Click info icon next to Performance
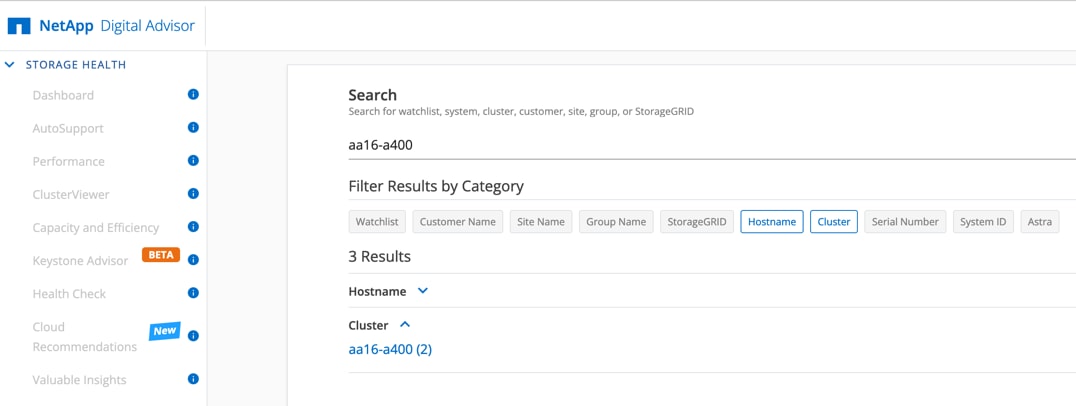1076x406 pixels. tap(193, 161)
